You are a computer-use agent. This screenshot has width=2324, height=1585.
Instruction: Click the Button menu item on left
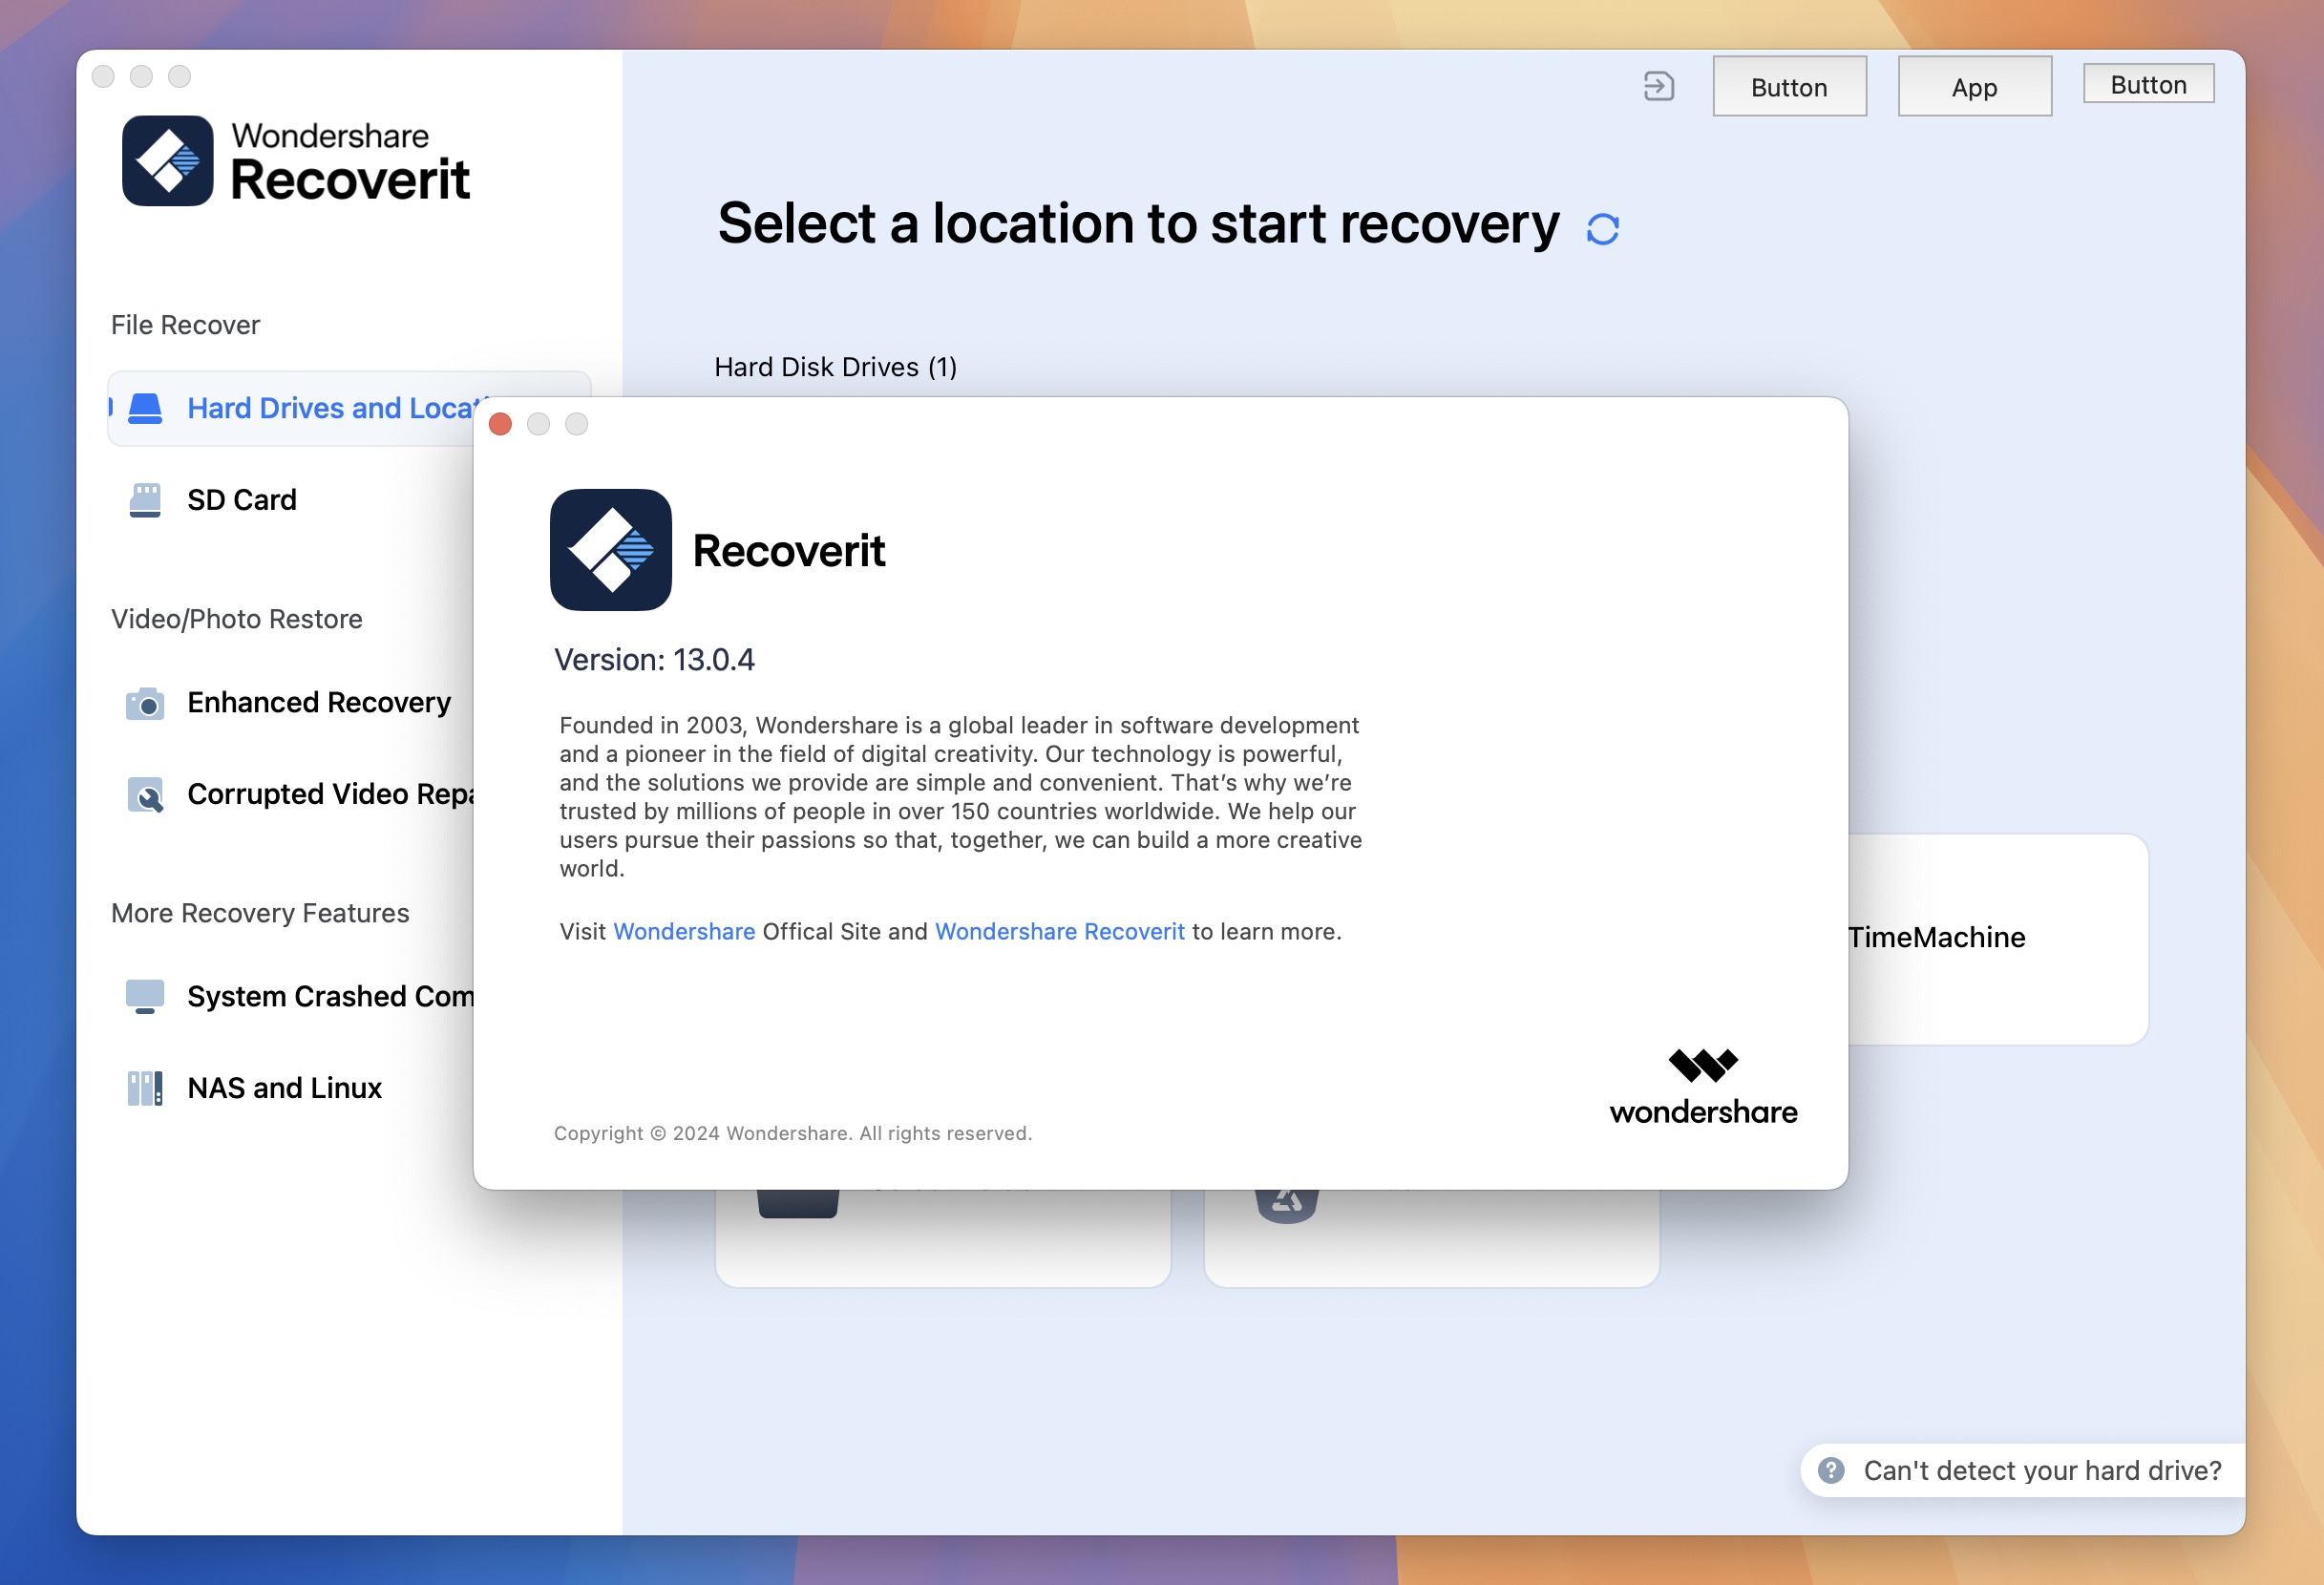click(1787, 87)
